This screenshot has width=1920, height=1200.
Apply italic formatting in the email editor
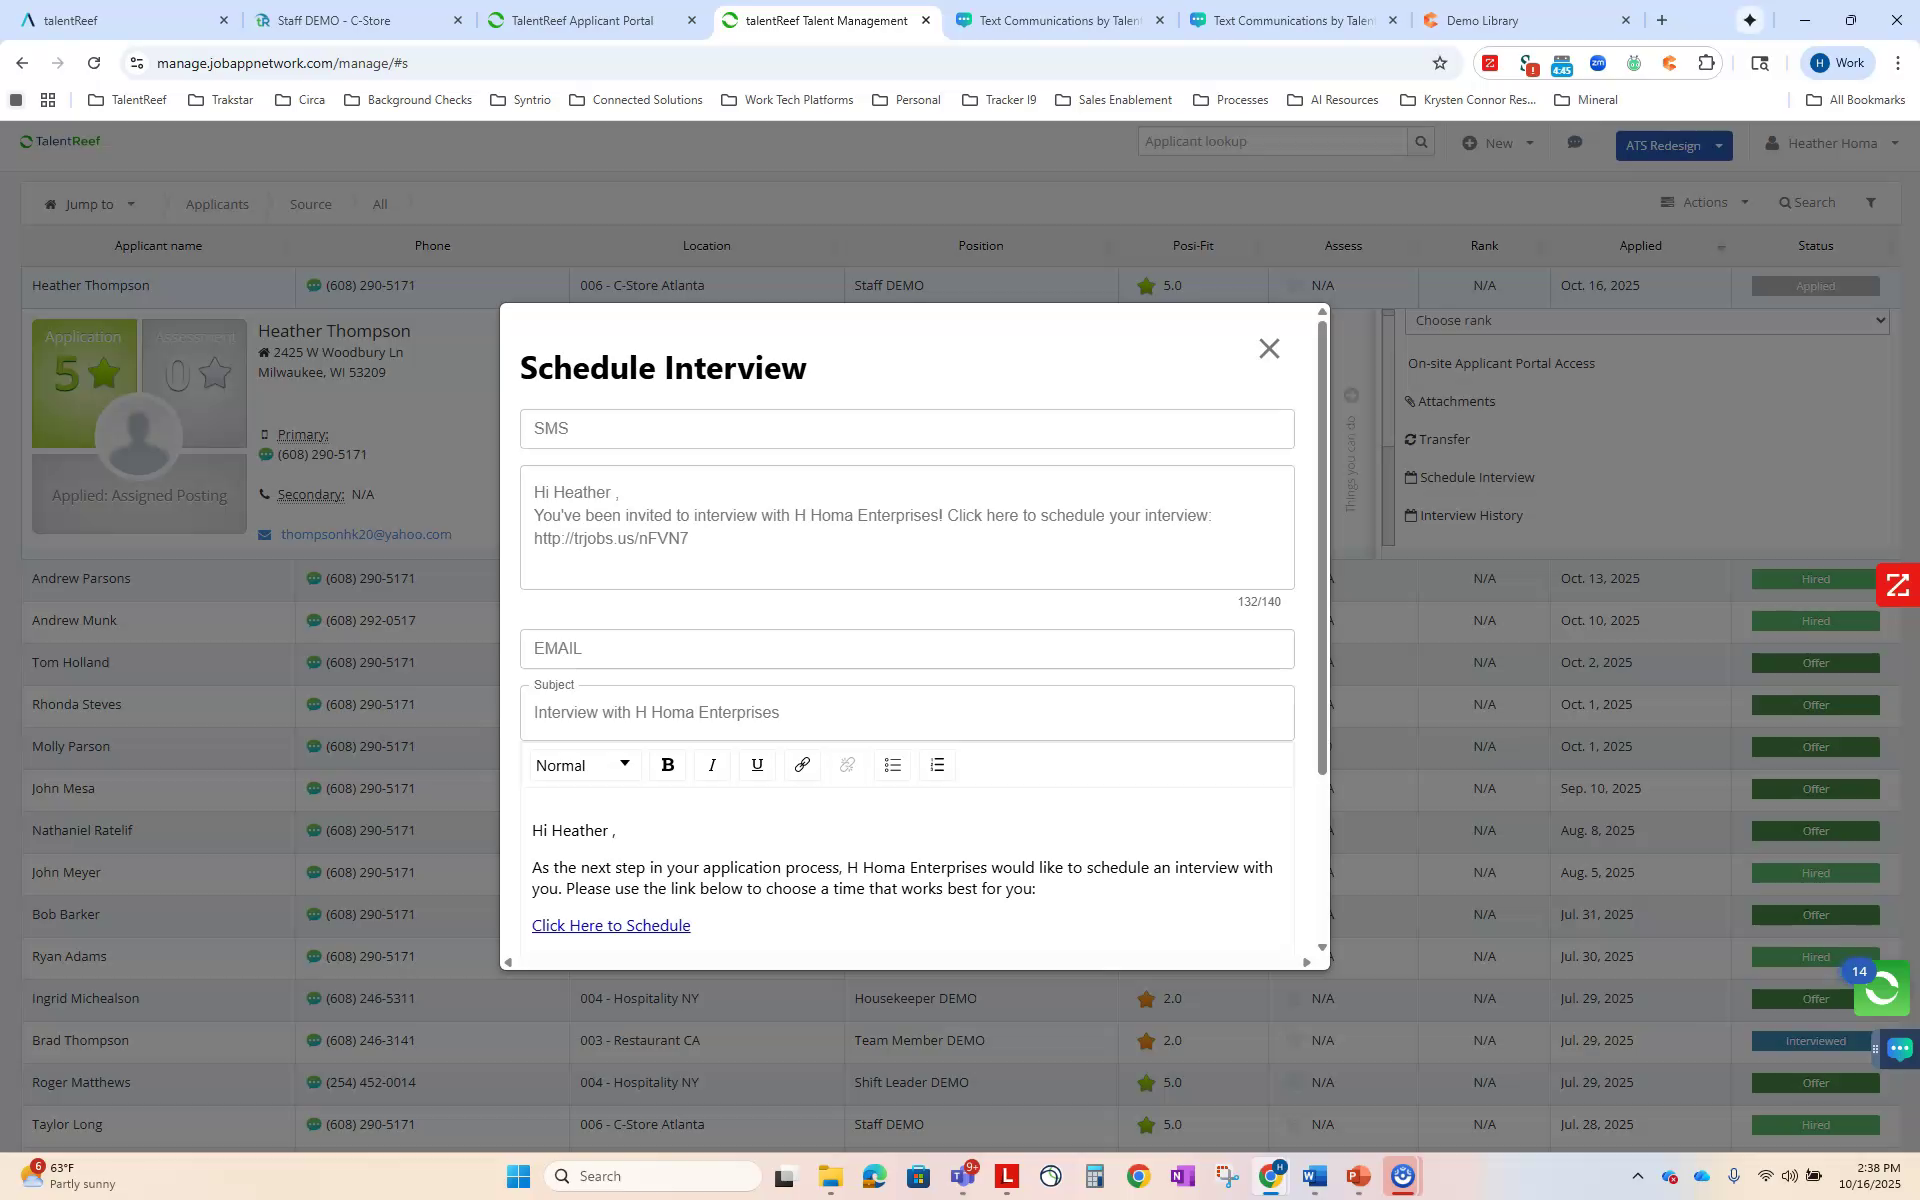712,765
